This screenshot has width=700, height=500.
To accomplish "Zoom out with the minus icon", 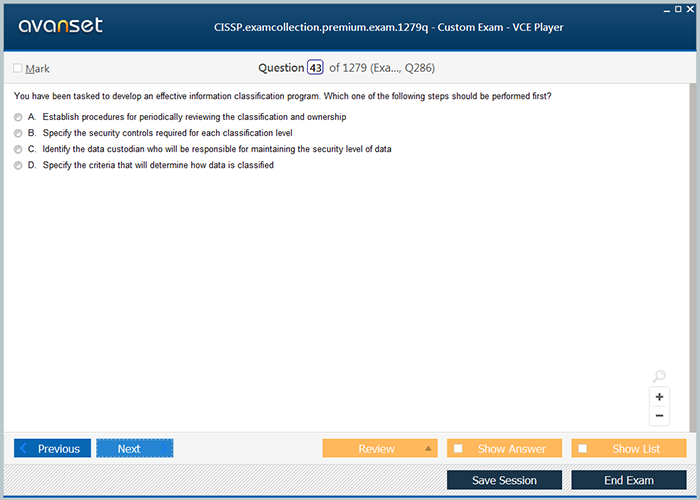I will point(659,415).
